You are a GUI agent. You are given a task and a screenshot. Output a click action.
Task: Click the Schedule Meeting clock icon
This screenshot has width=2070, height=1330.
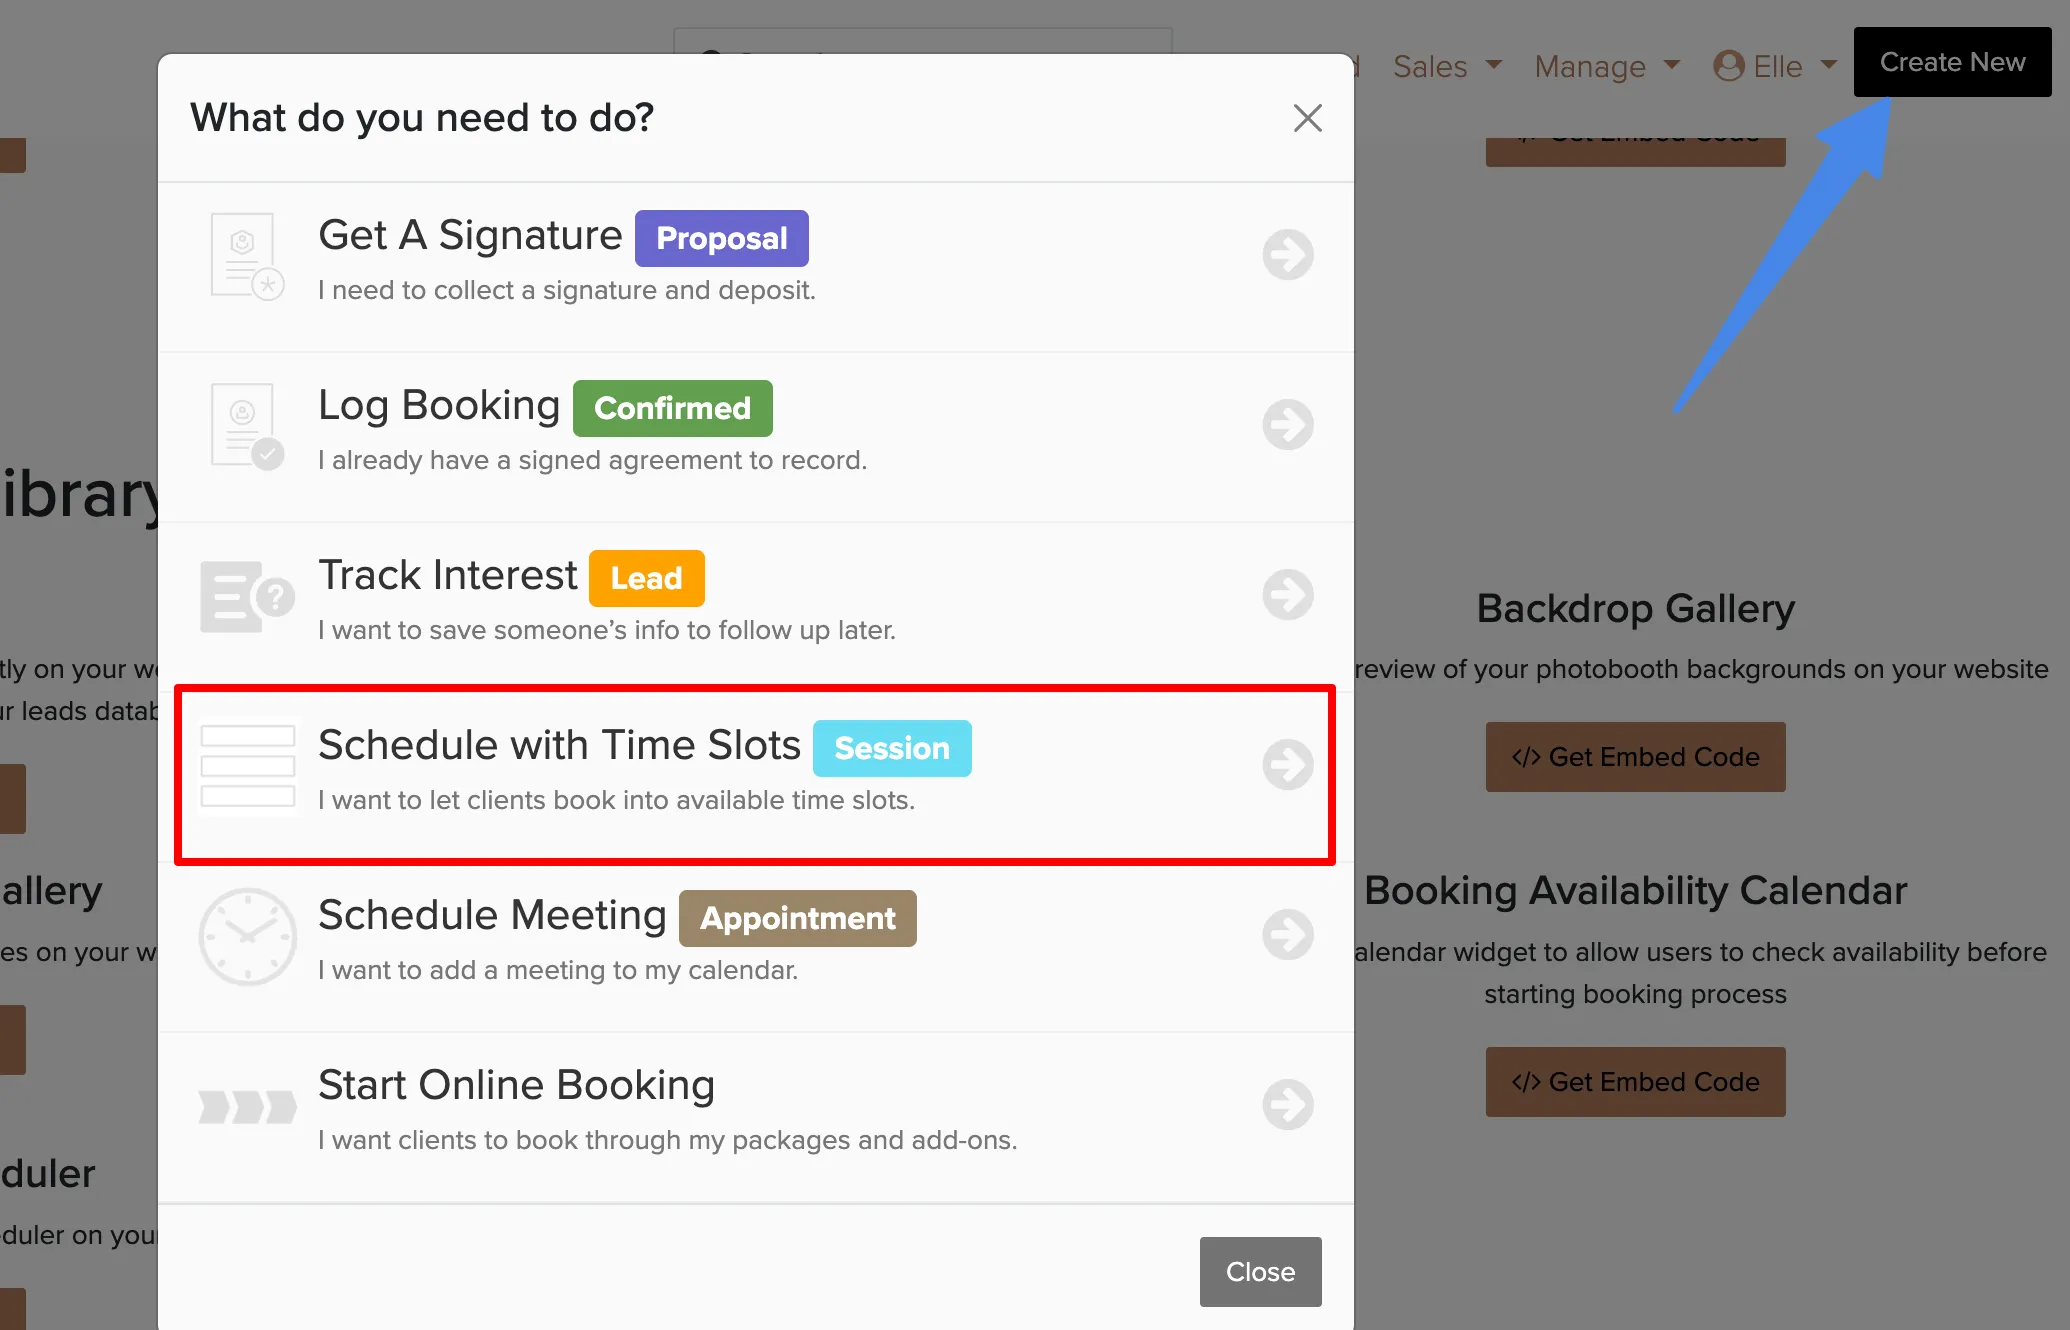(x=247, y=937)
